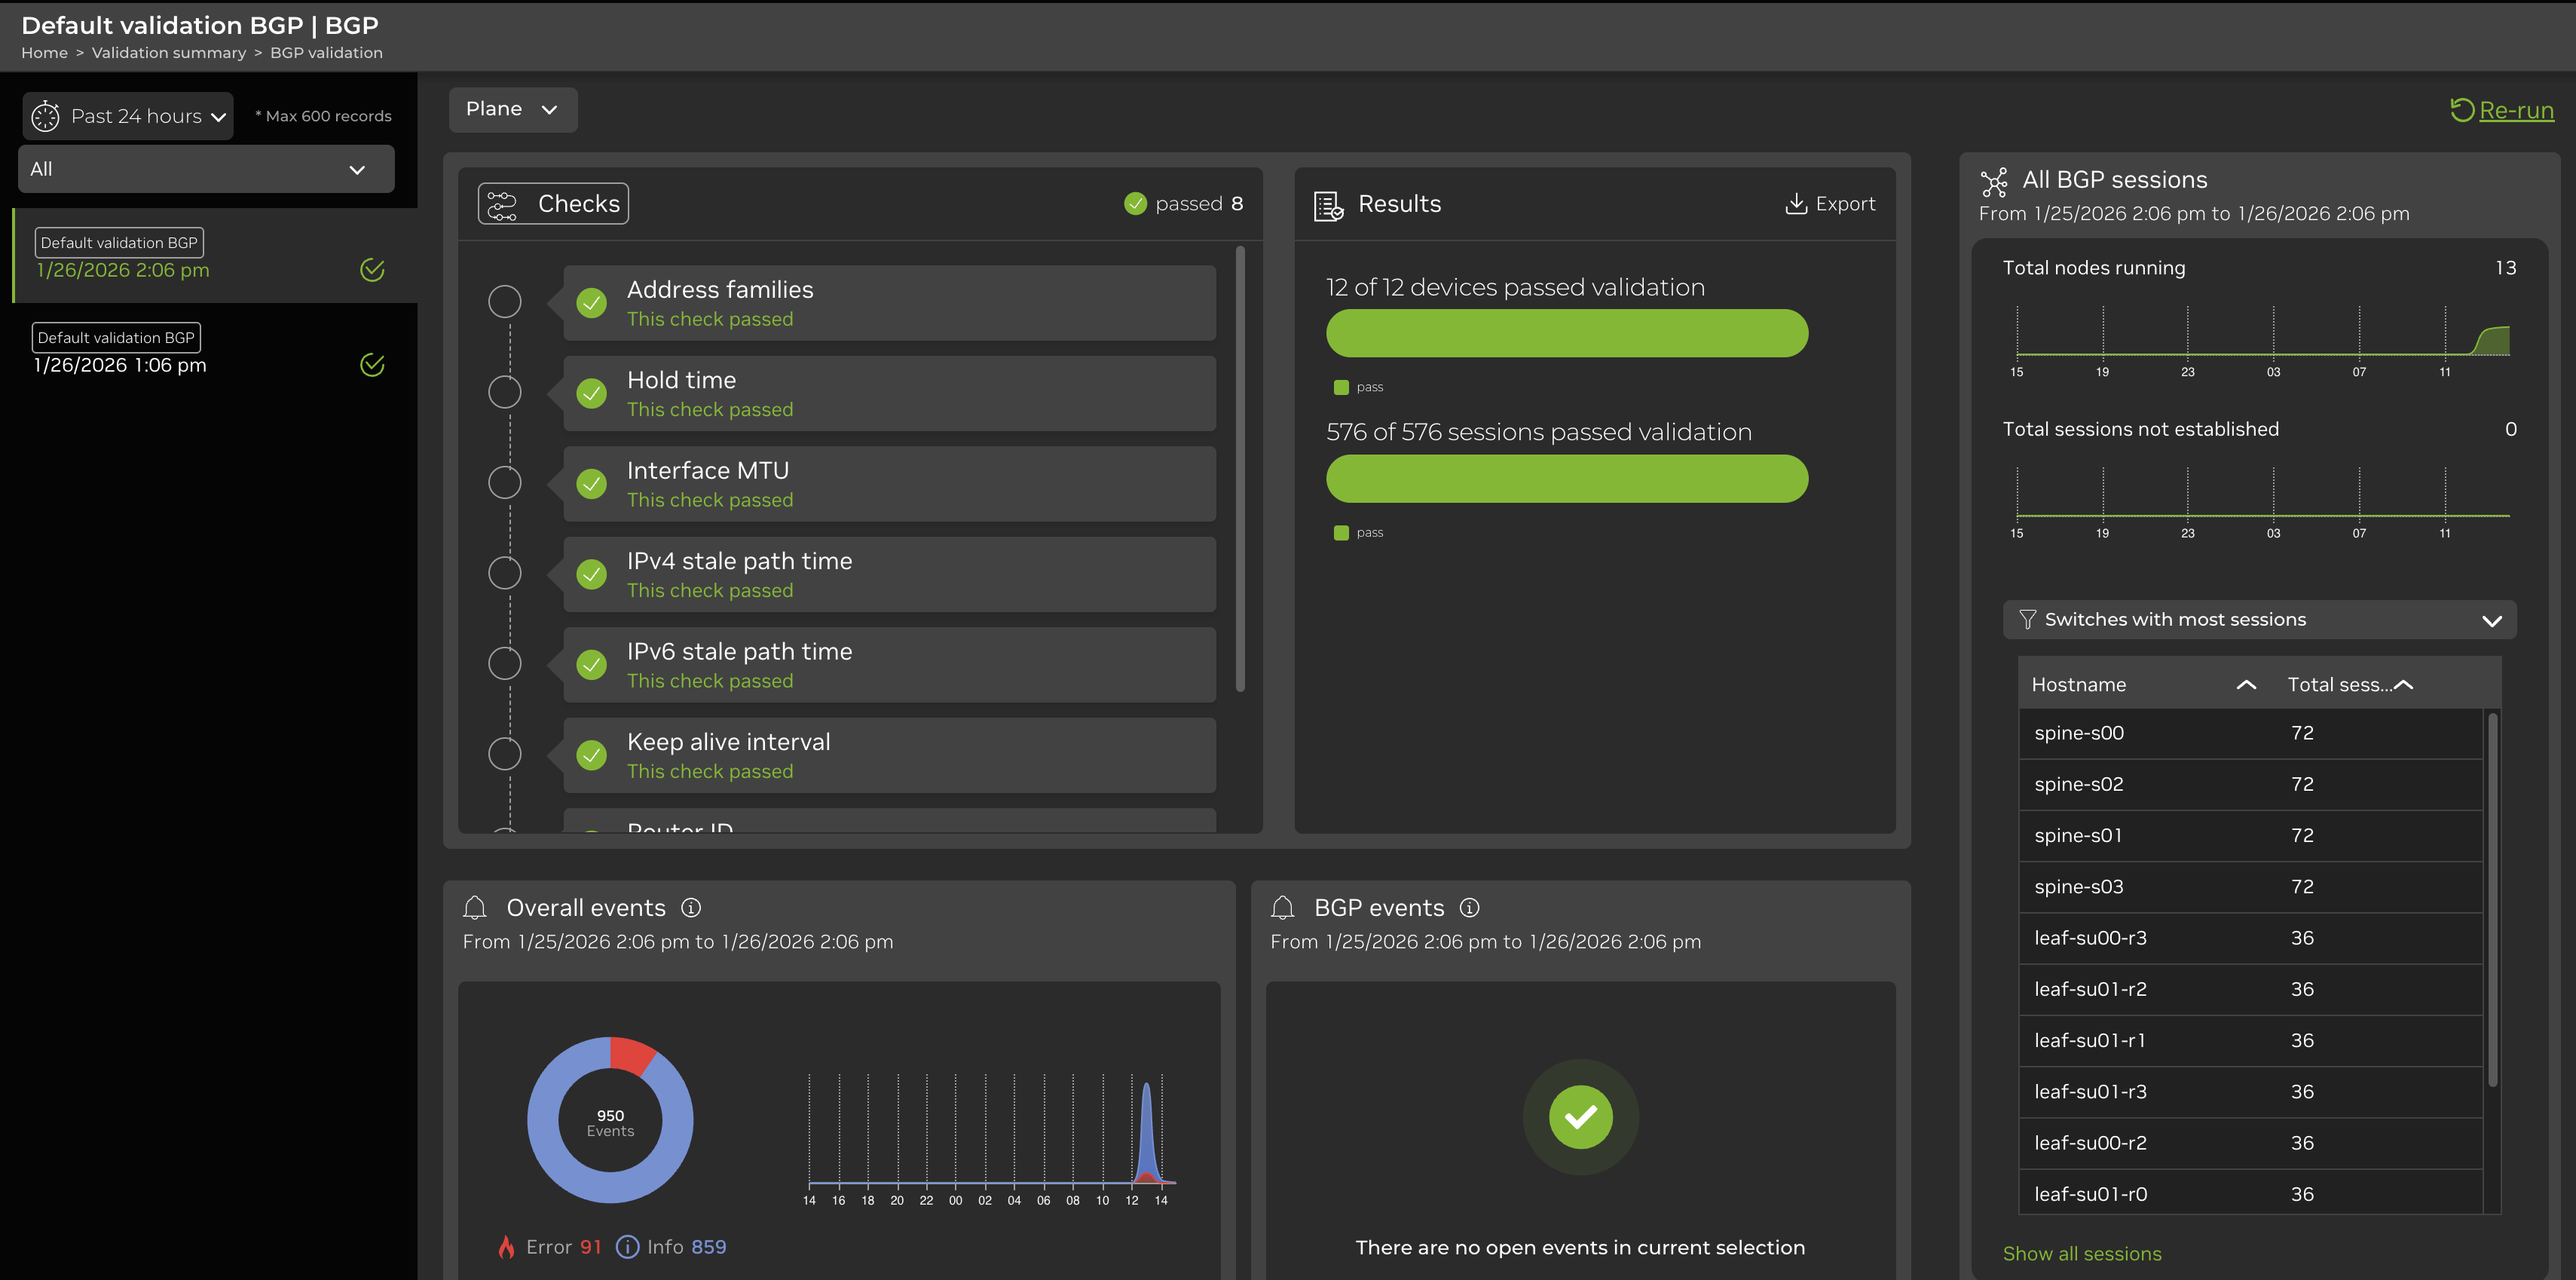Click the Results report icon
Screen dimensions: 2576x1280
pyautogui.click(x=1328, y=206)
